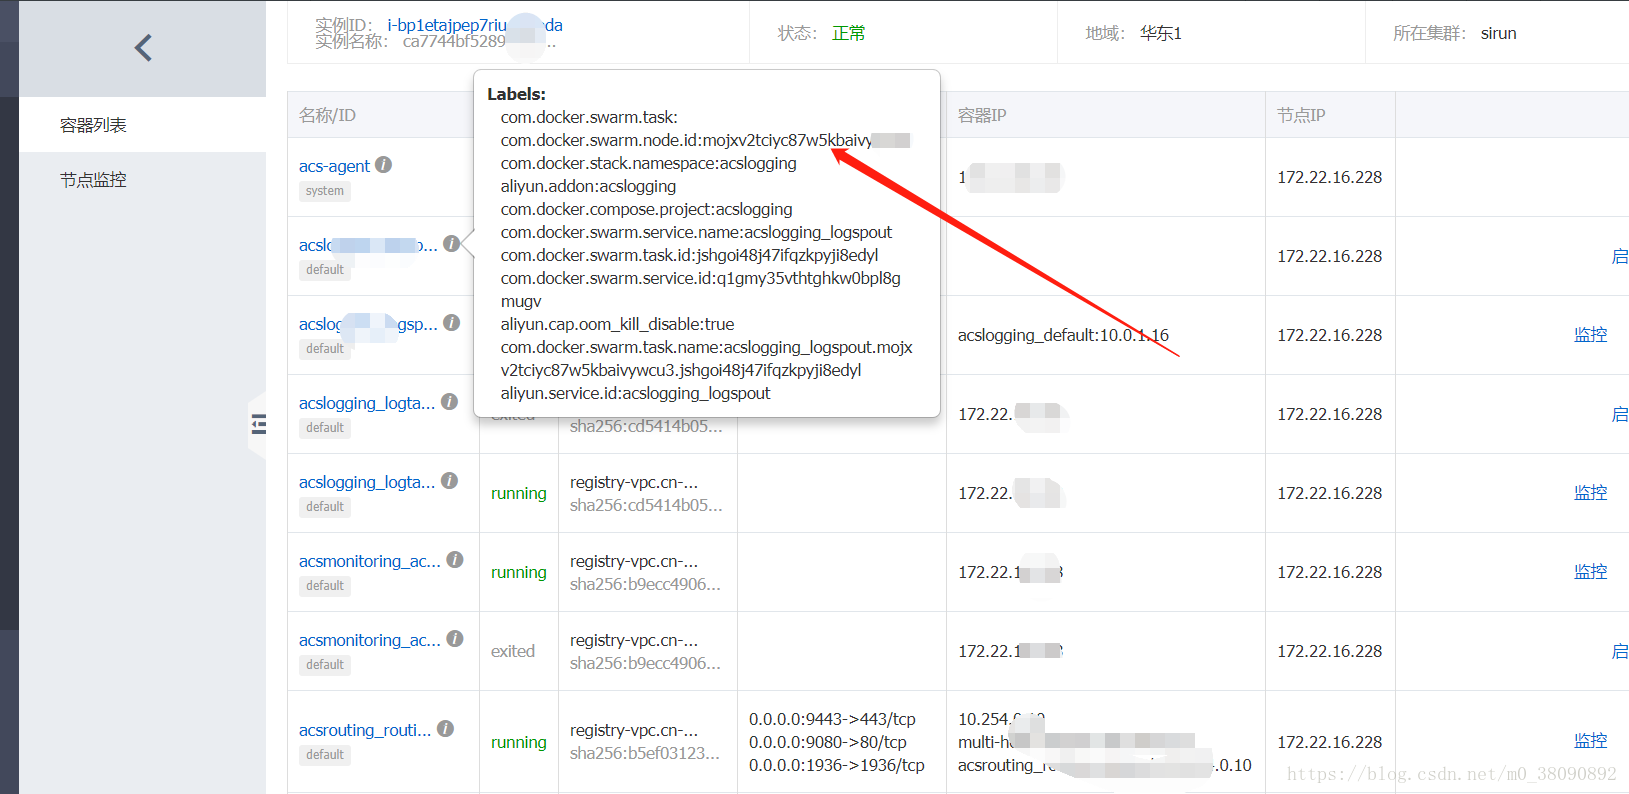Click info icon of running acslogging_logta... container
The image size is (1629, 794).
point(450,481)
